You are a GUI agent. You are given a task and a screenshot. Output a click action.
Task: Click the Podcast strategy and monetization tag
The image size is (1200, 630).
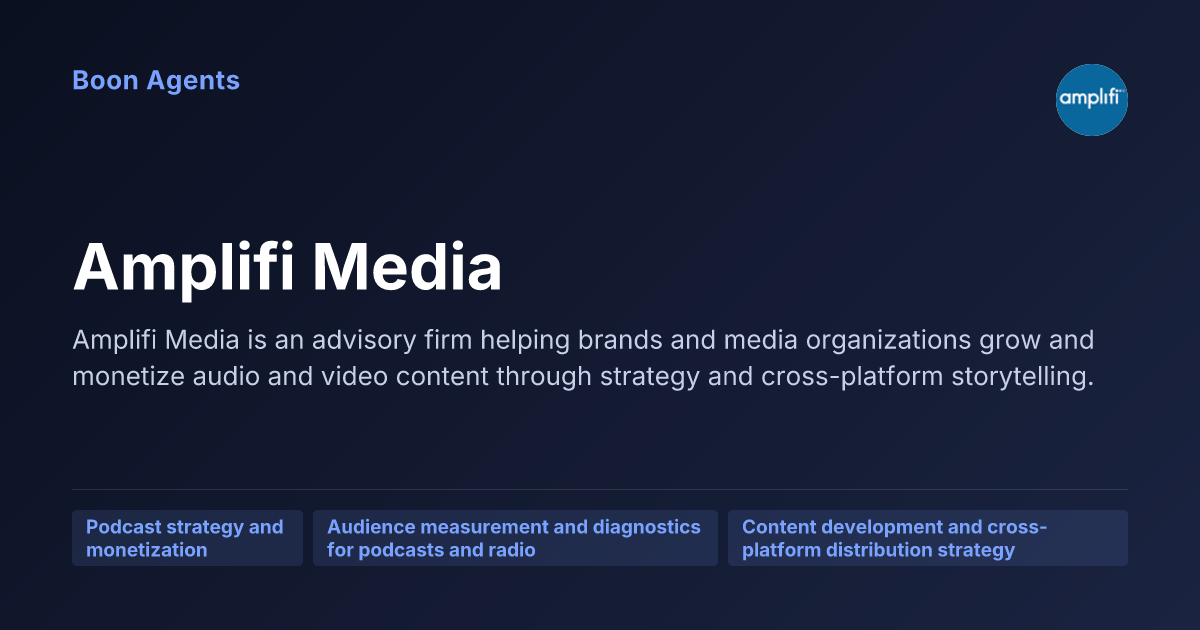[187, 538]
